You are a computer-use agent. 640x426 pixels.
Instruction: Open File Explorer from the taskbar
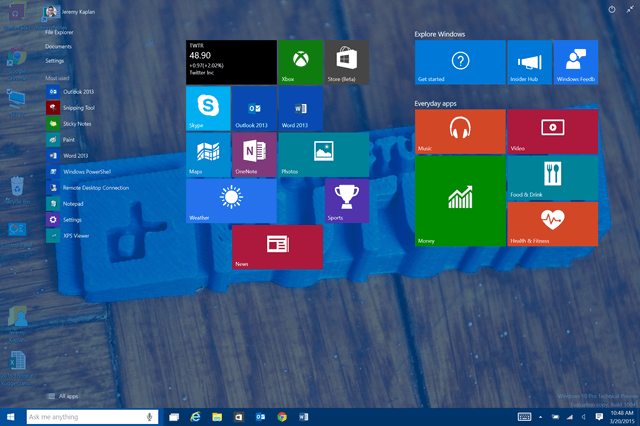coord(217,417)
